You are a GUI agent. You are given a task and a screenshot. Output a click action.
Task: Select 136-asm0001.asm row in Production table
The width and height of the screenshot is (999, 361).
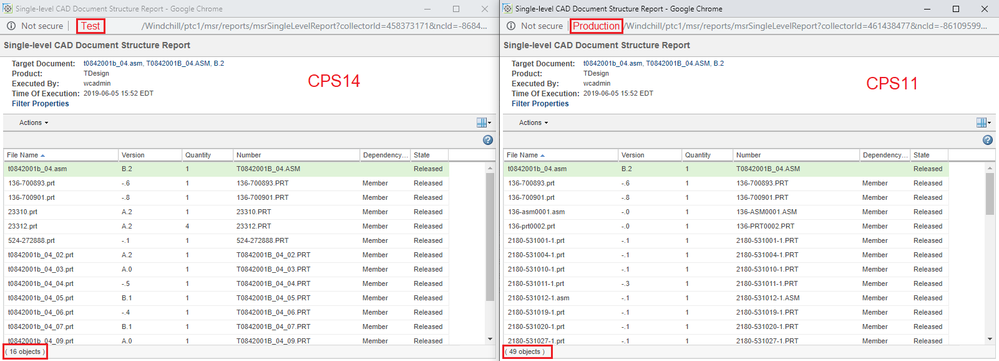pyautogui.click(x=726, y=211)
